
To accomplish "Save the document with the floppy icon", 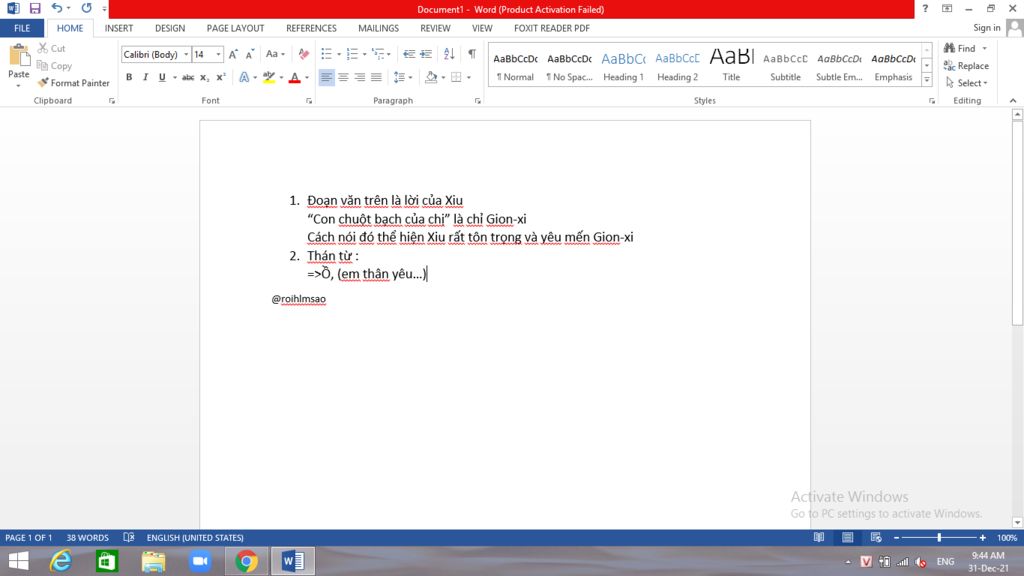I will click(35, 8).
